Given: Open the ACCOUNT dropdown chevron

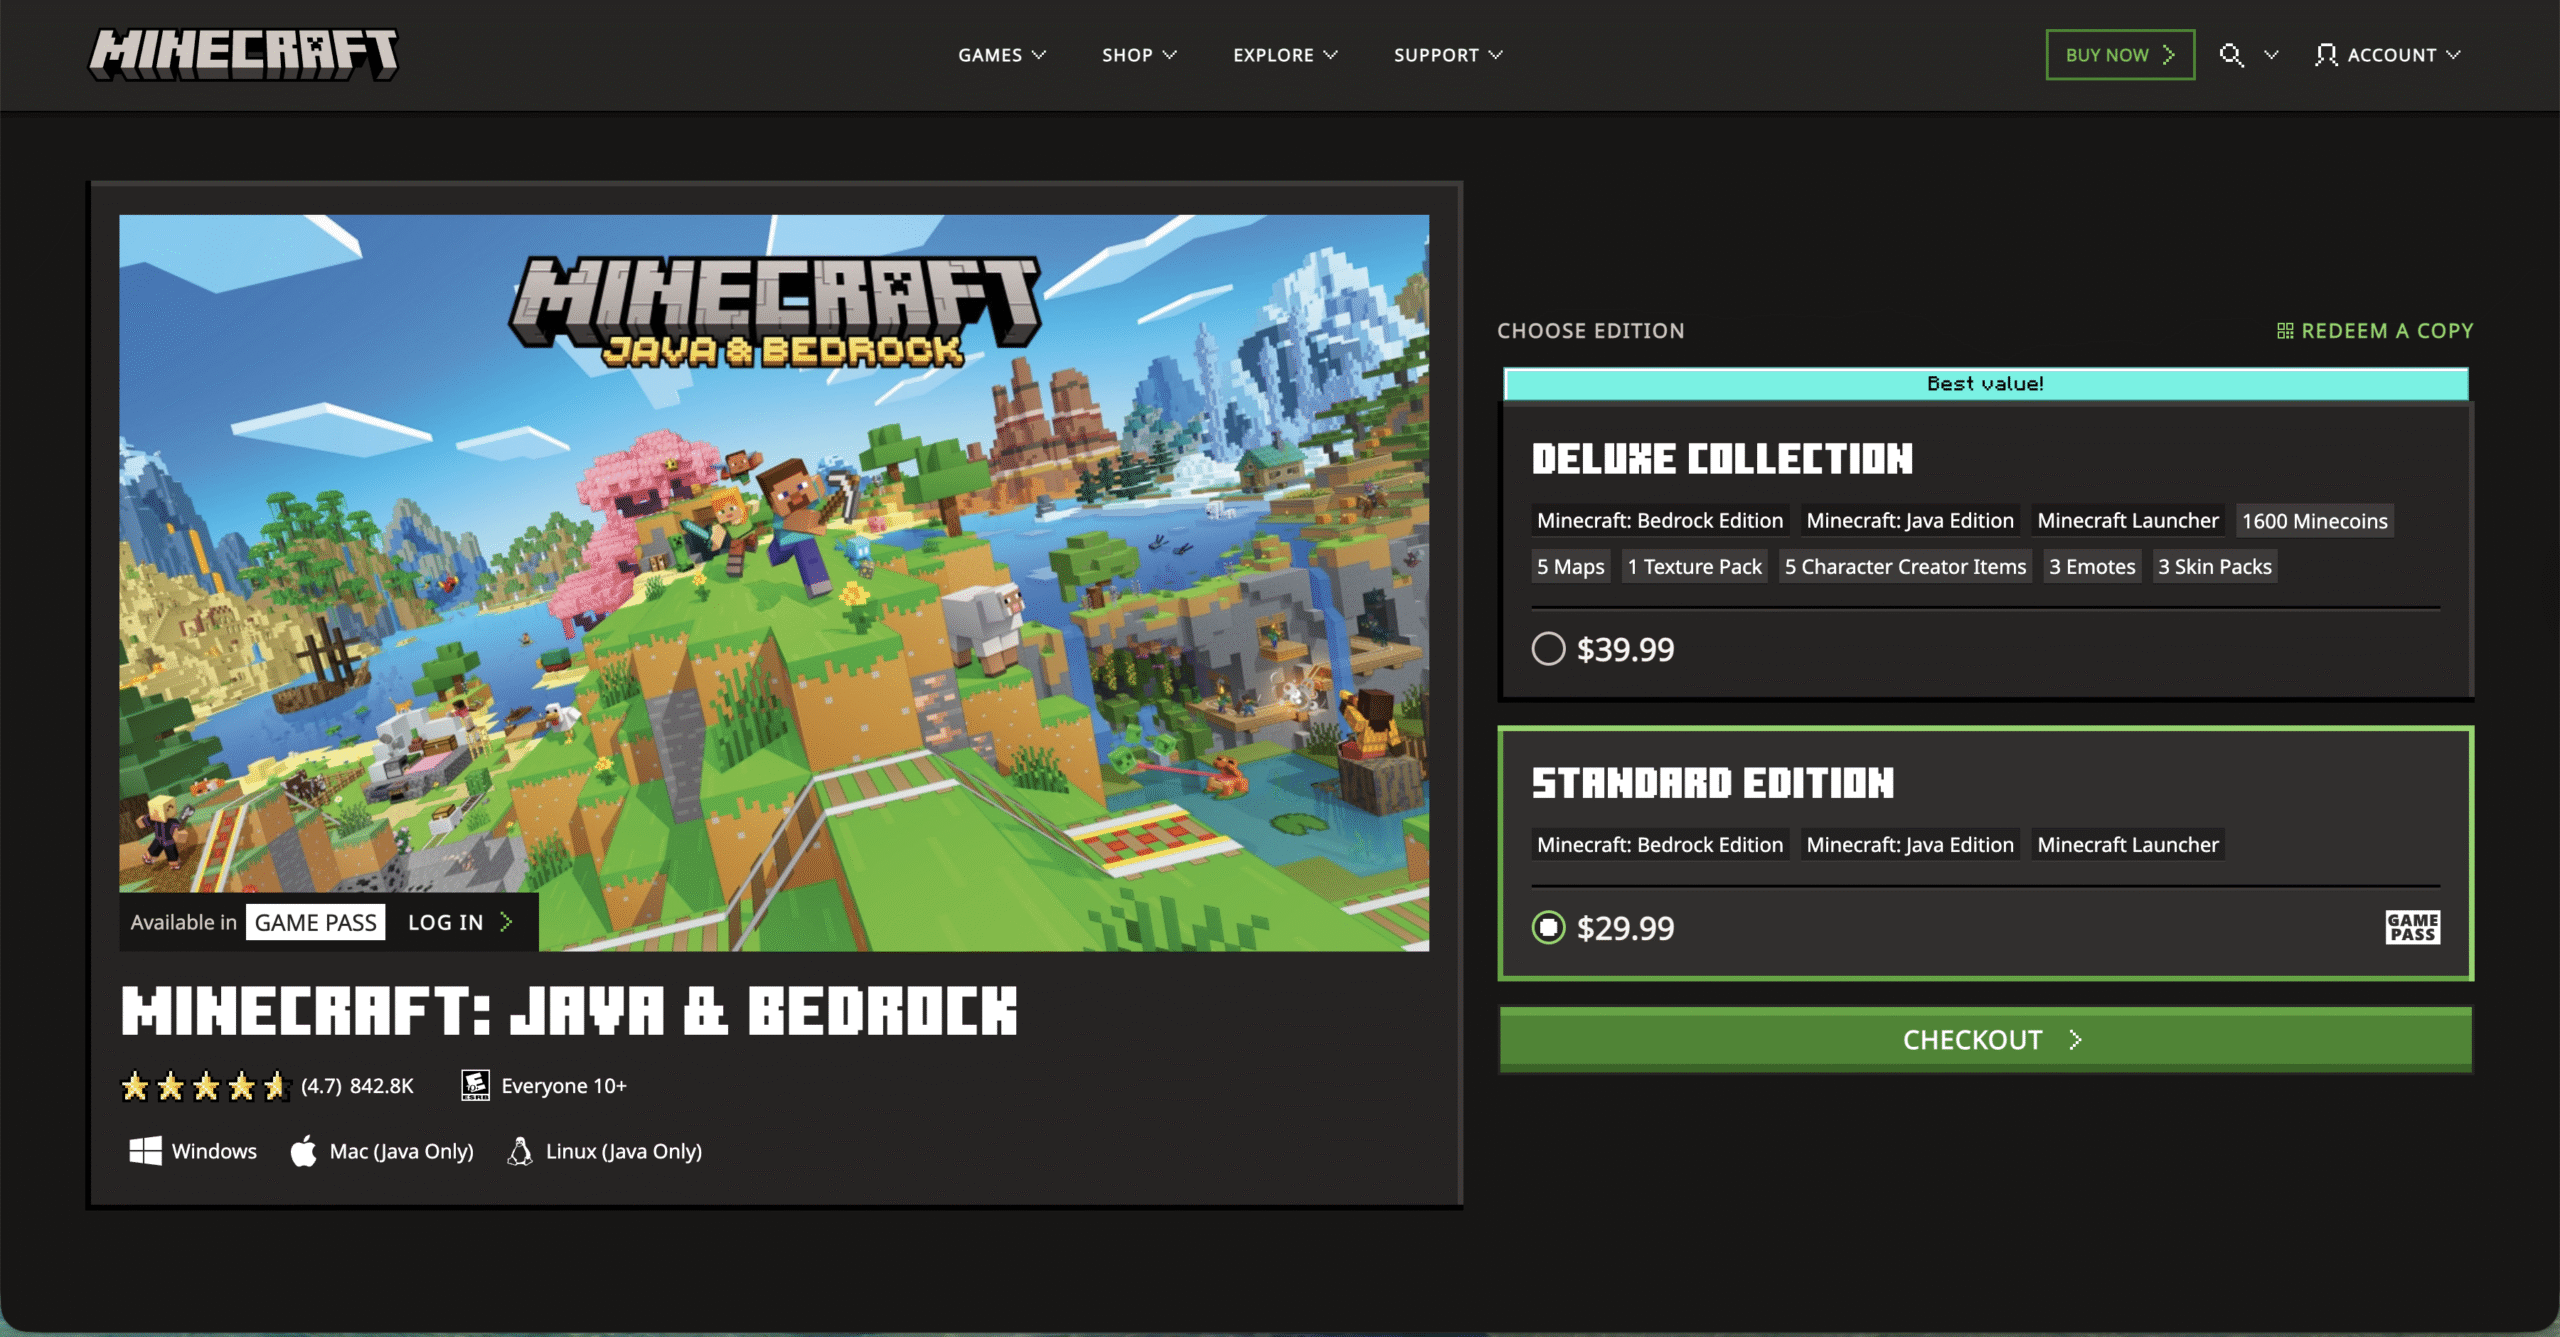Looking at the screenshot, I should click(x=2455, y=55).
